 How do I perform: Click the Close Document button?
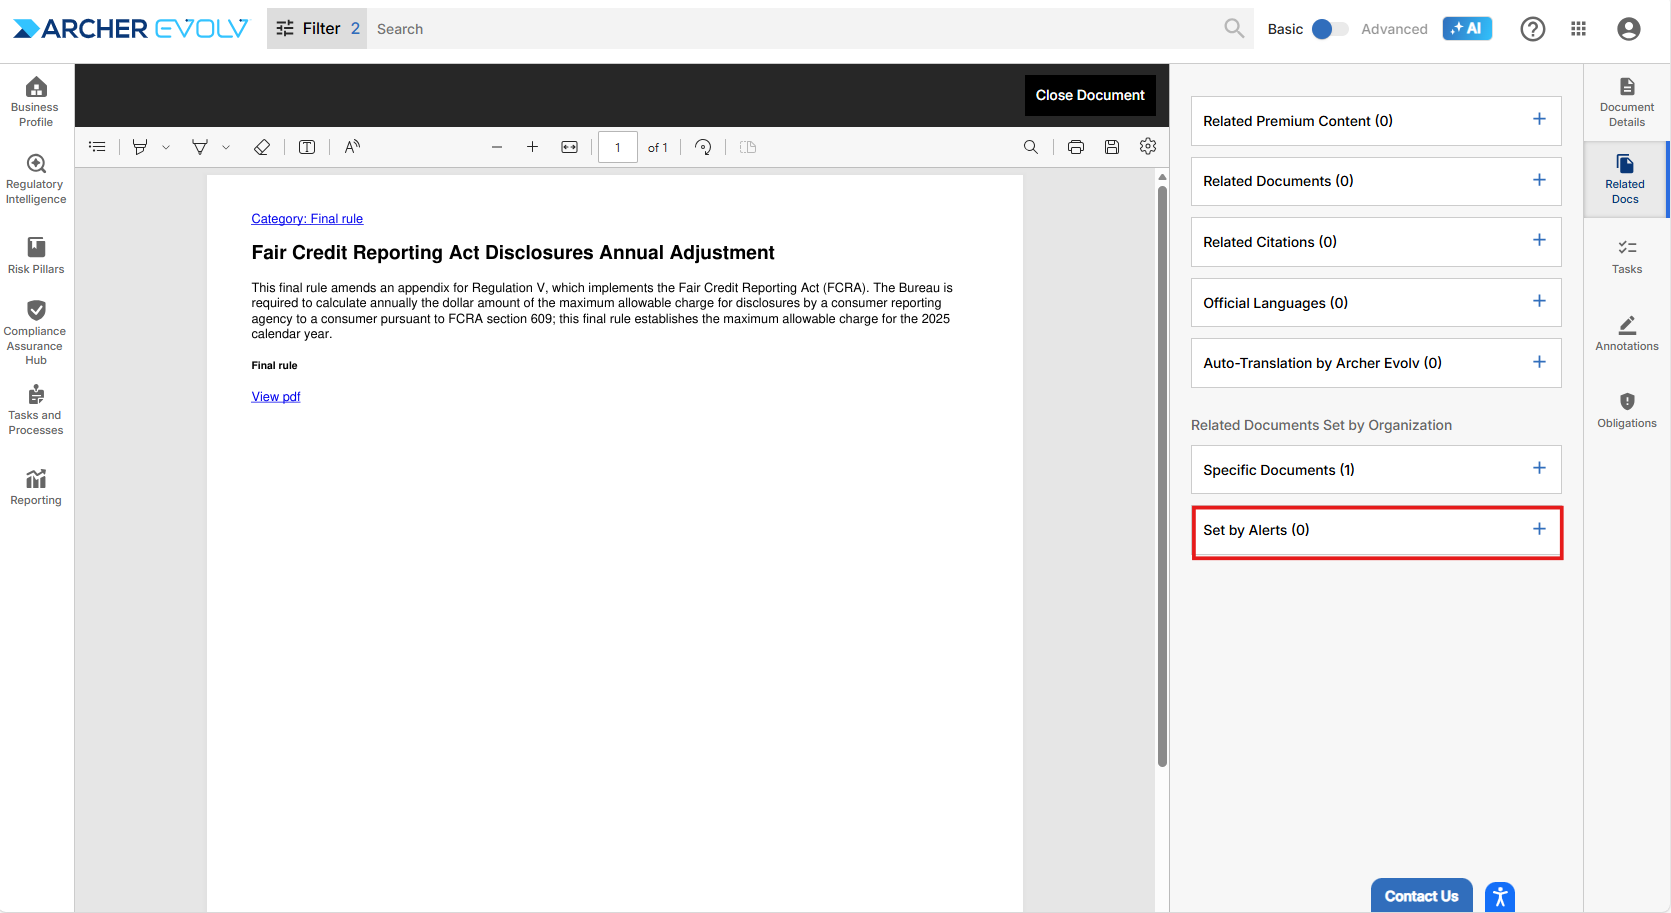pos(1089,95)
